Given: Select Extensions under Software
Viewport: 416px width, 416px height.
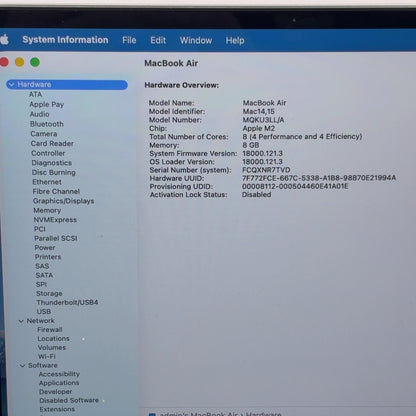Looking at the screenshot, I should 57,409.
